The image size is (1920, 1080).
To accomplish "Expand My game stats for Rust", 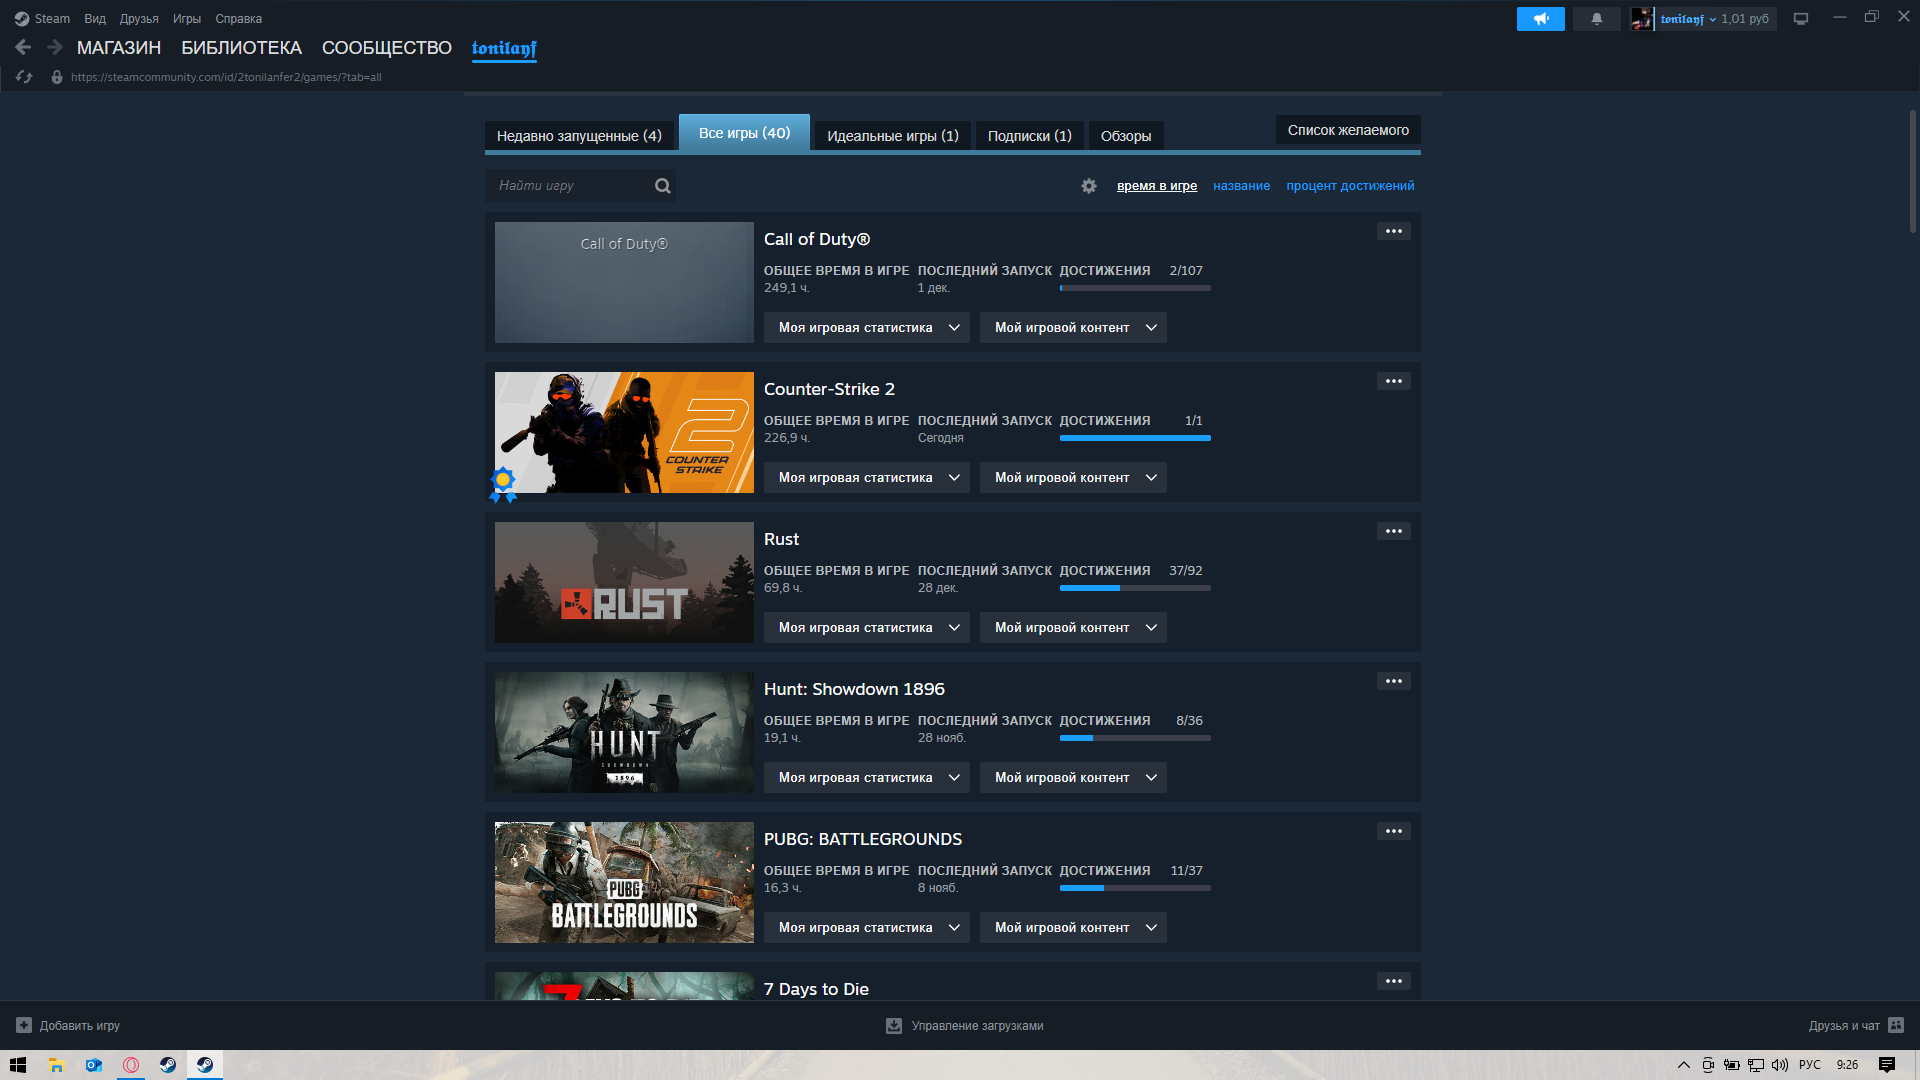I will 867,628.
